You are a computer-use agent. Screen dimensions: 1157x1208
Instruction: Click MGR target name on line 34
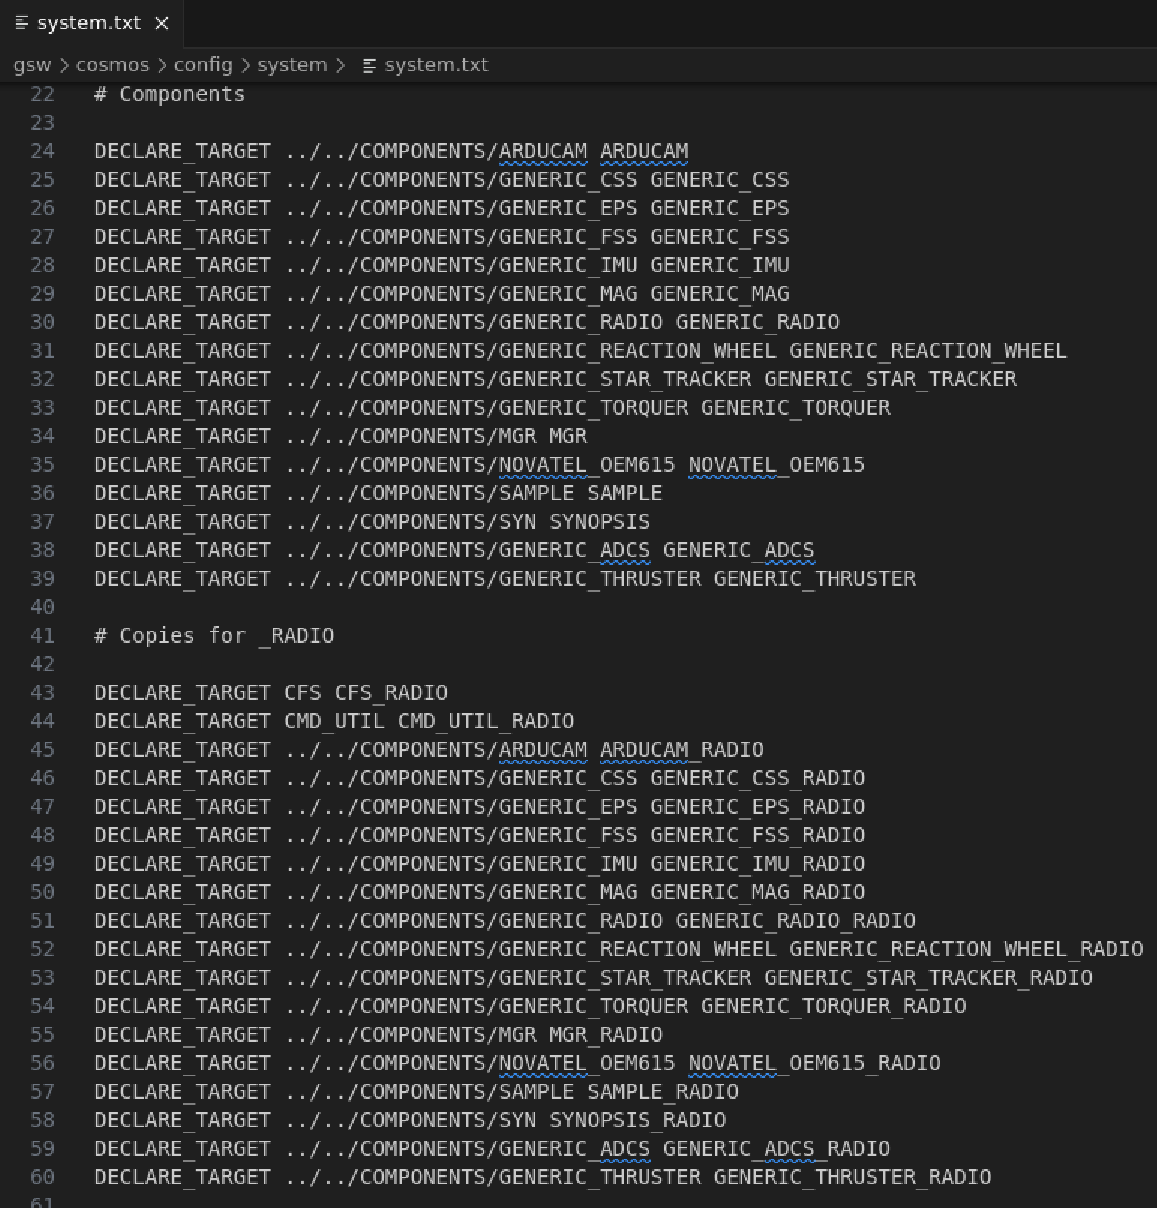point(568,436)
